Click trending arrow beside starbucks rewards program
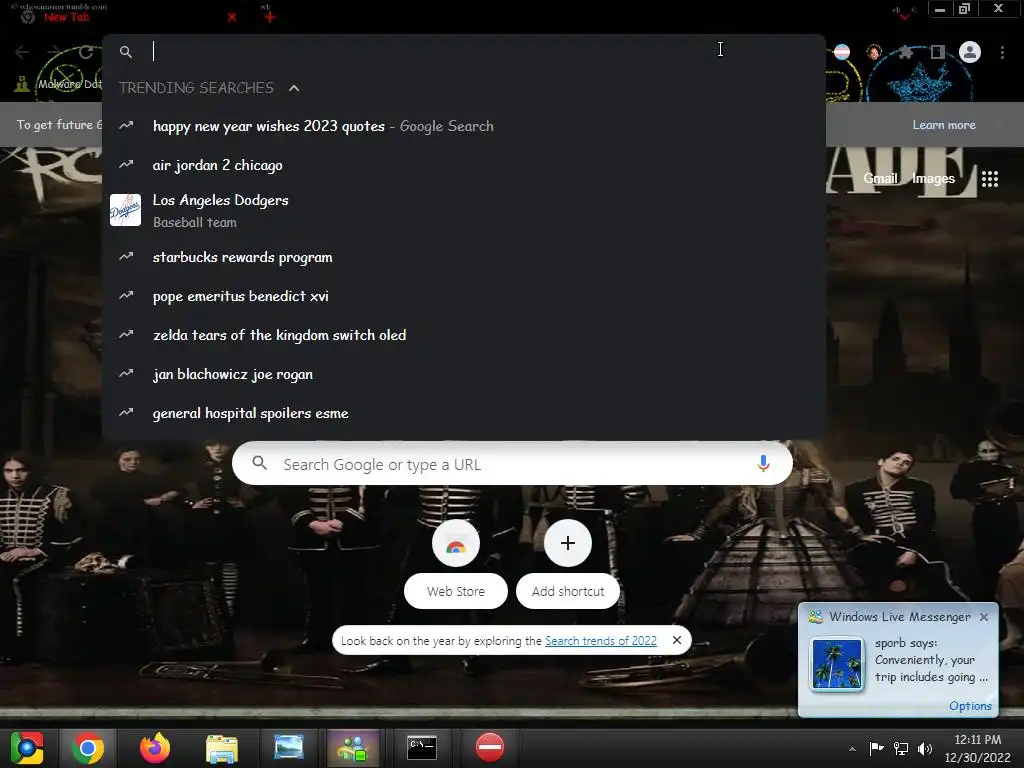 (x=126, y=256)
